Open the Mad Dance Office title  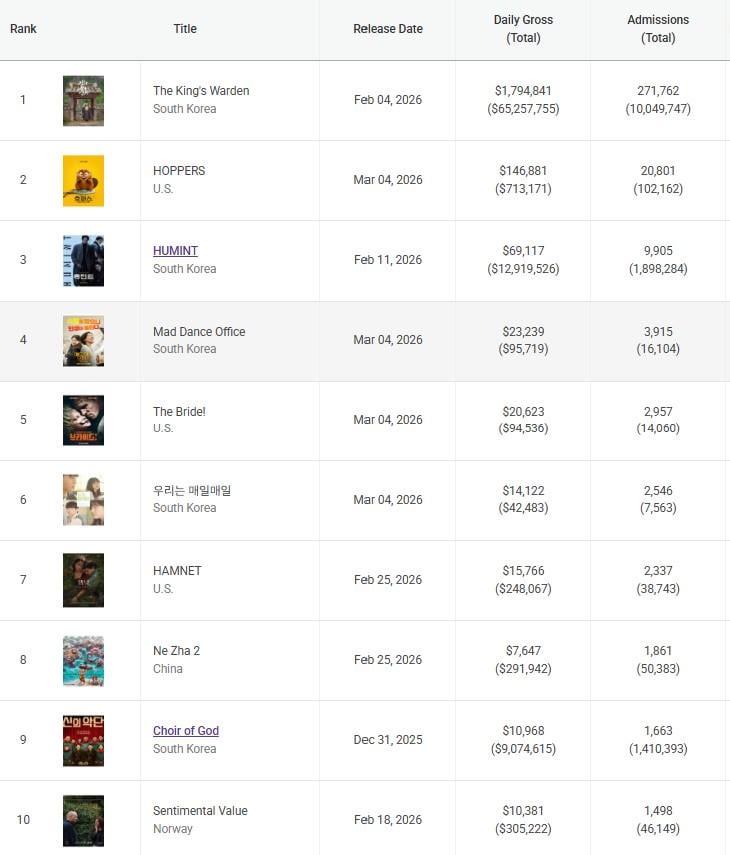pyautogui.click(x=199, y=331)
